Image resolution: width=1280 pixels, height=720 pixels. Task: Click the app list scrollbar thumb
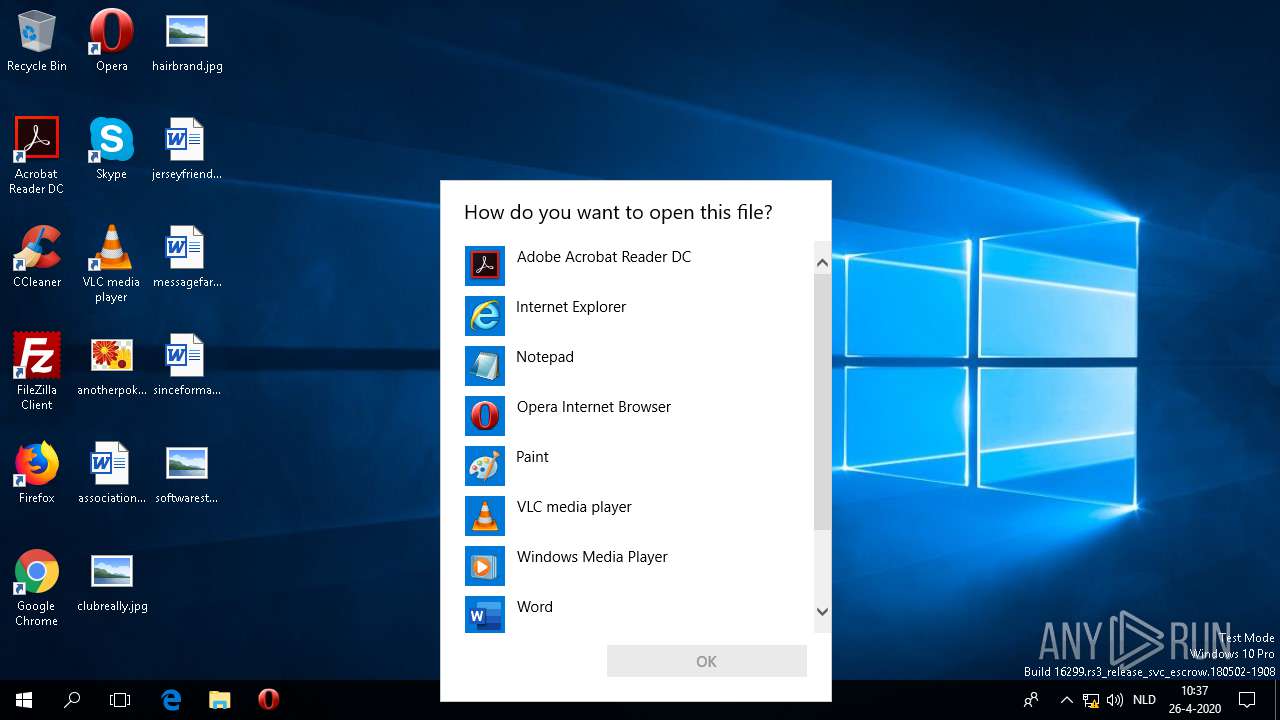[823, 402]
